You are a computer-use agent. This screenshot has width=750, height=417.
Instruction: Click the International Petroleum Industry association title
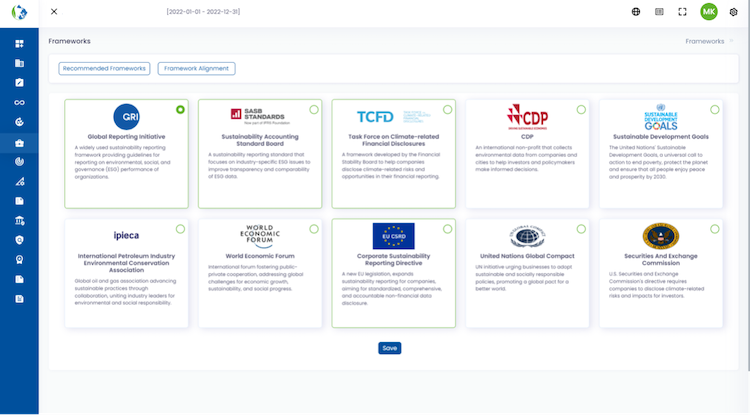point(126,263)
